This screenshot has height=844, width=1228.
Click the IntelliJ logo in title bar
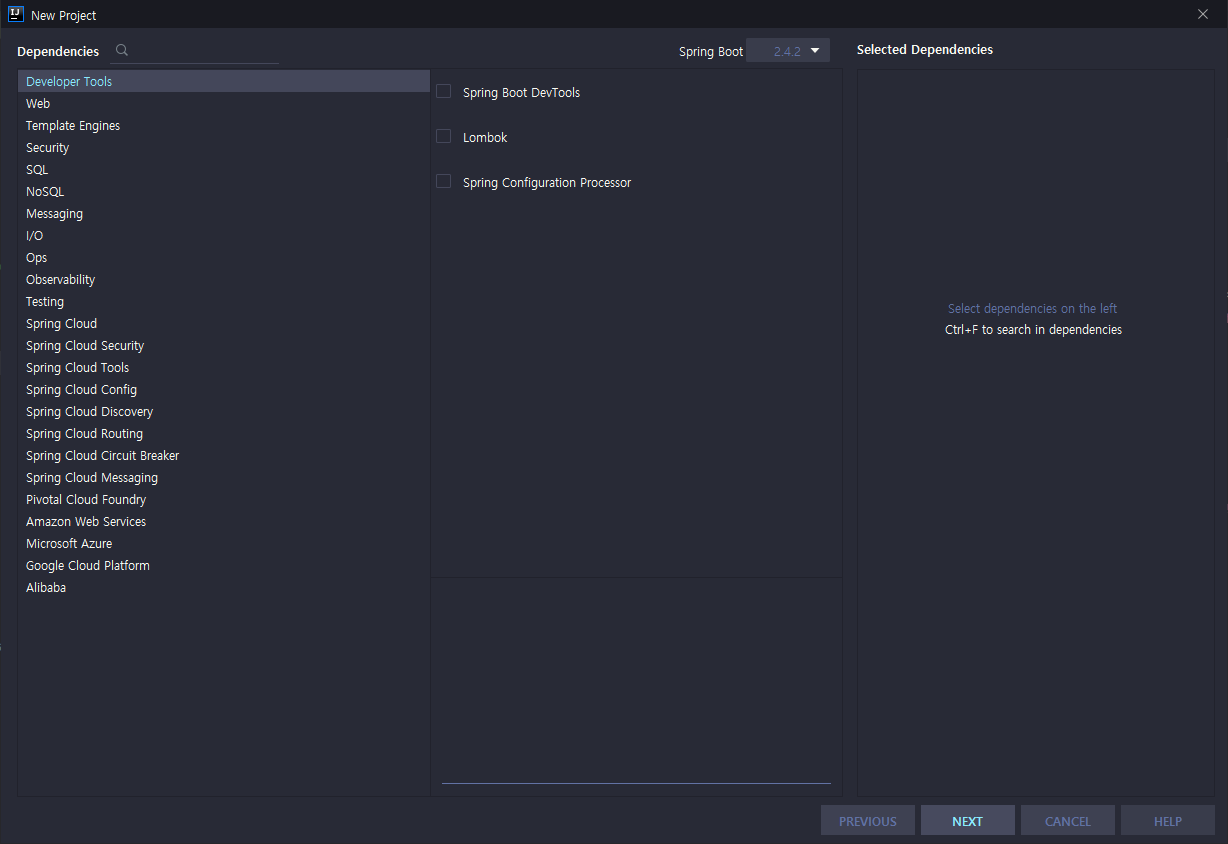click(16, 14)
